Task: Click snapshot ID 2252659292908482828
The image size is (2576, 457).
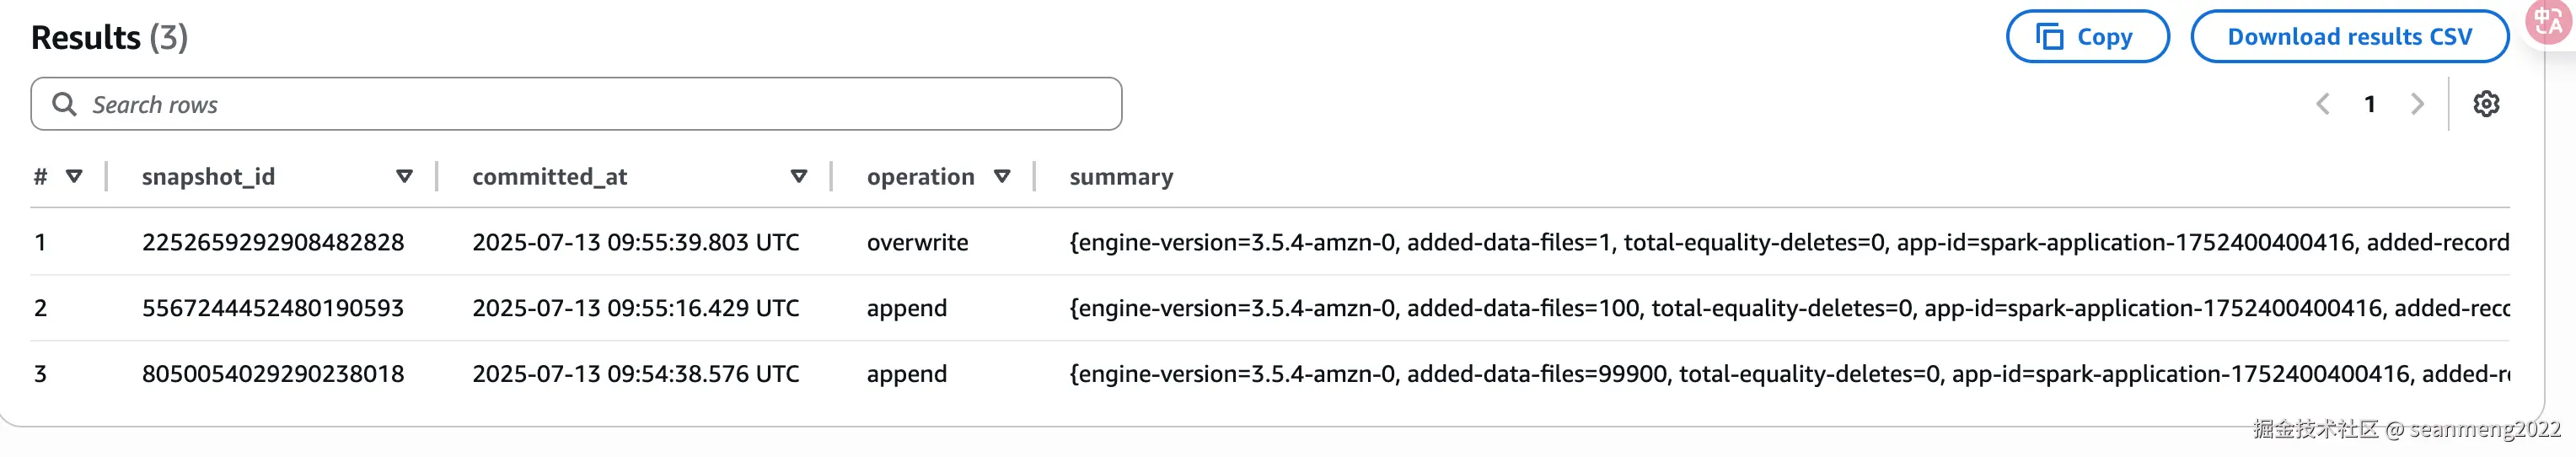Action: tap(273, 242)
